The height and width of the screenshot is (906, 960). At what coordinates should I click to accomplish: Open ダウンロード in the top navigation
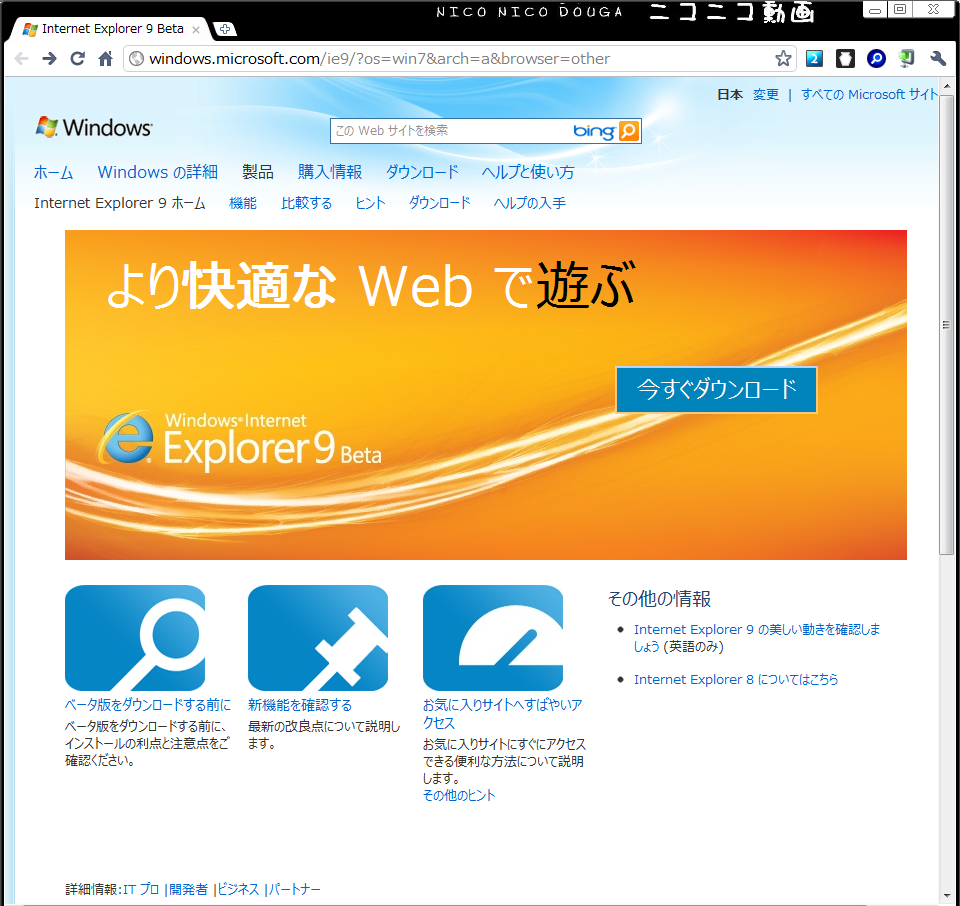tap(422, 172)
